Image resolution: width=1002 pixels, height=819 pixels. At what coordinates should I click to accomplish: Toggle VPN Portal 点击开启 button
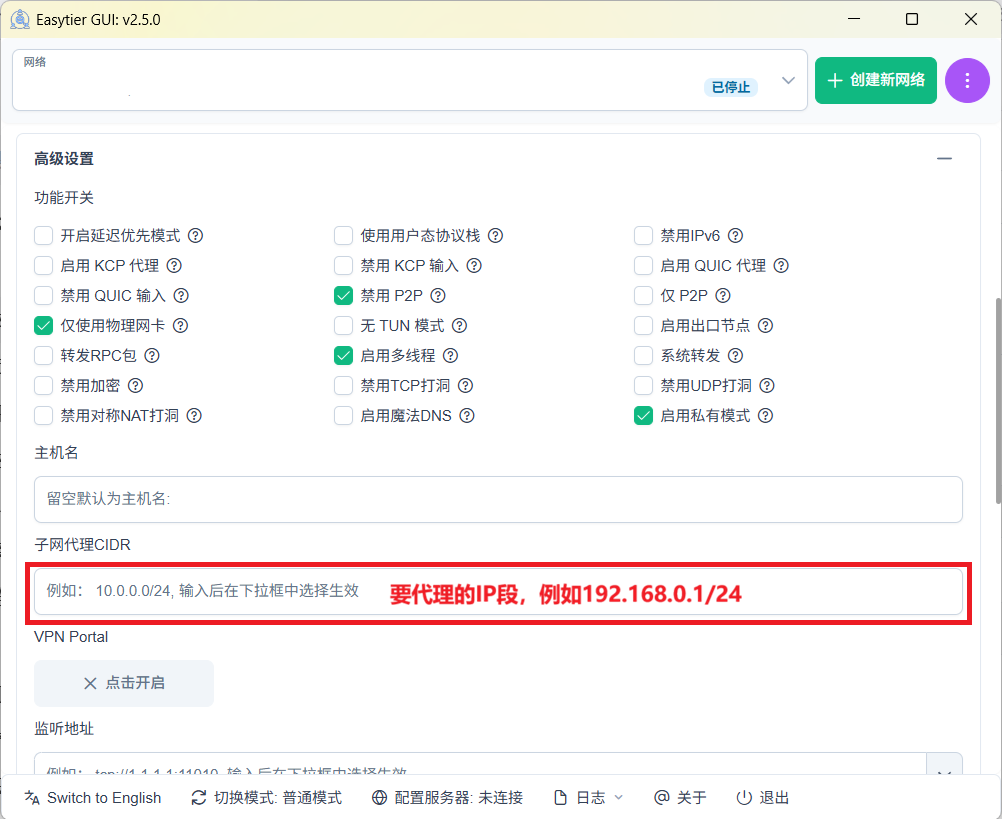click(124, 684)
